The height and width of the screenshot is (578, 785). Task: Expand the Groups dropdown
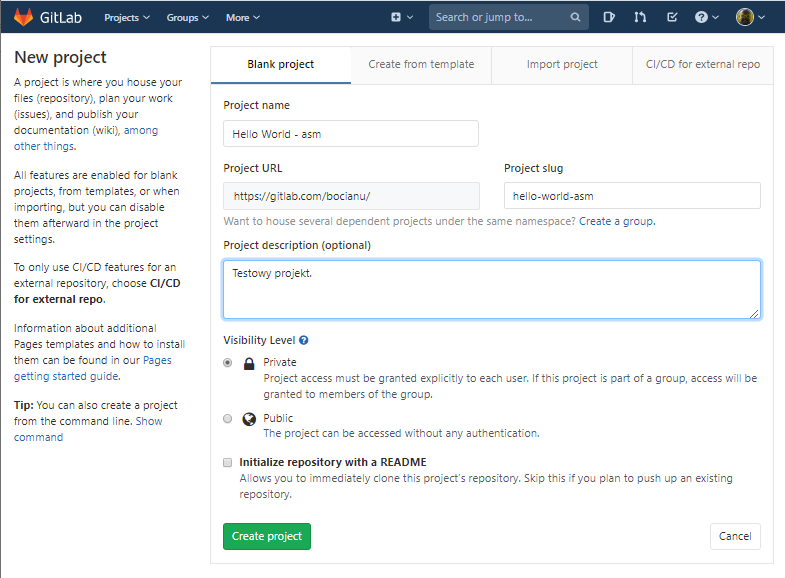pos(187,18)
